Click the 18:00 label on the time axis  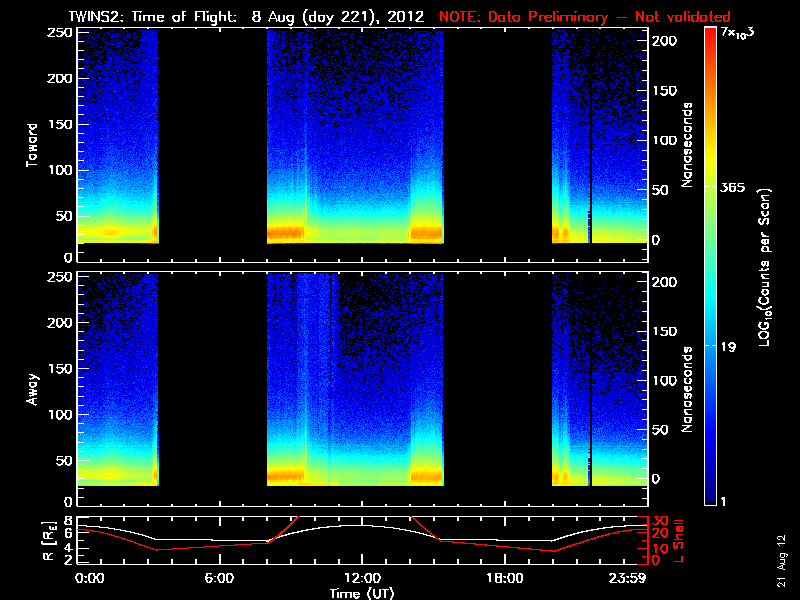[x=505, y=579]
